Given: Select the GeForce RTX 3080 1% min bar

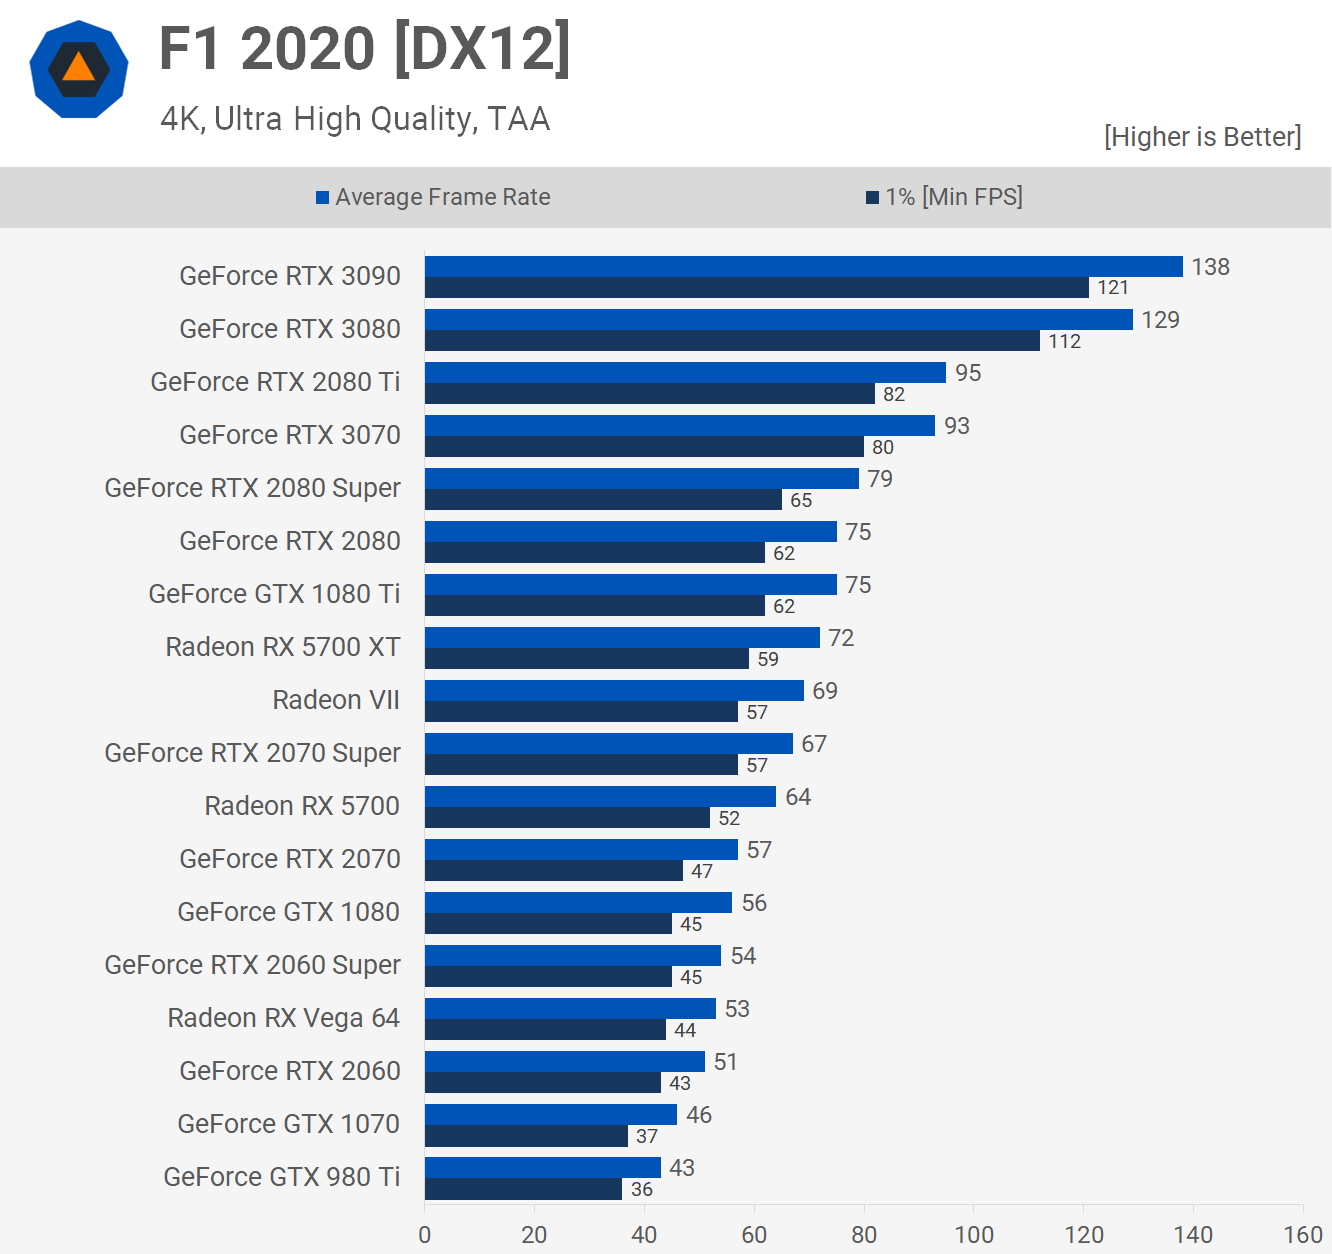Looking at the screenshot, I should (732, 341).
